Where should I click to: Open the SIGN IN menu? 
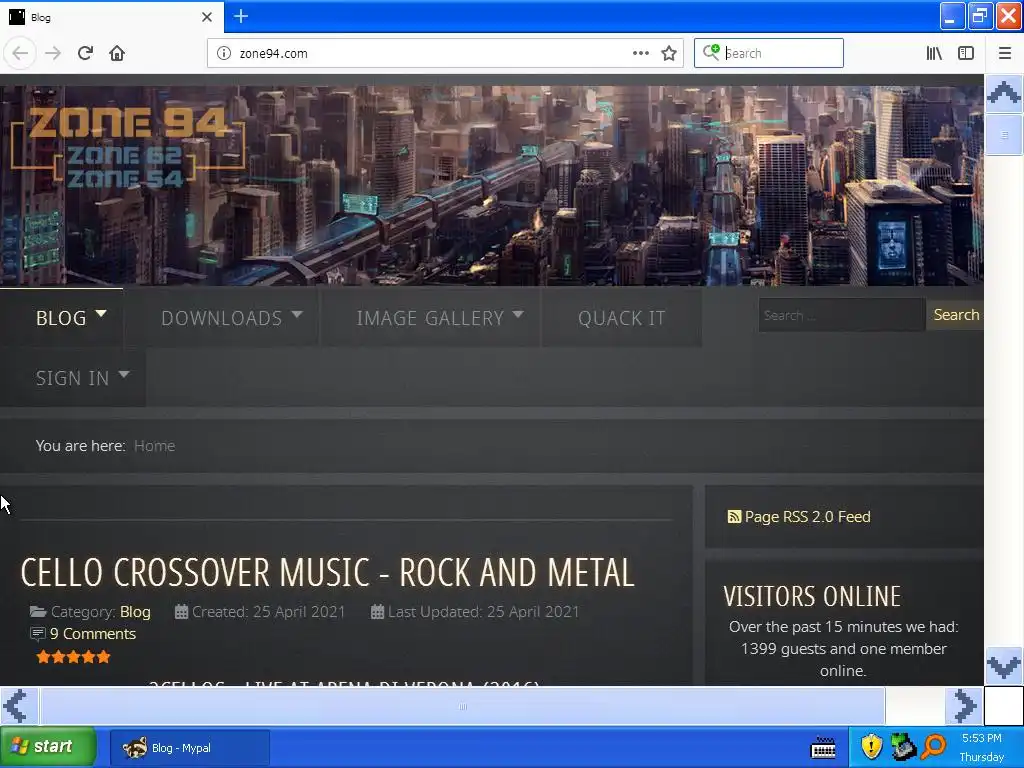[x=72, y=378]
